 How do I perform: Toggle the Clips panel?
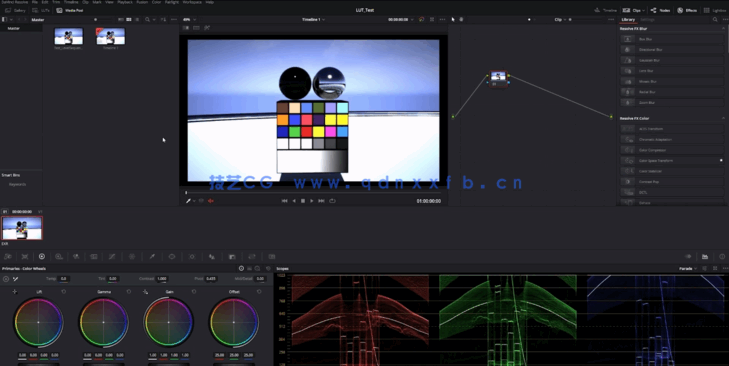coord(632,10)
